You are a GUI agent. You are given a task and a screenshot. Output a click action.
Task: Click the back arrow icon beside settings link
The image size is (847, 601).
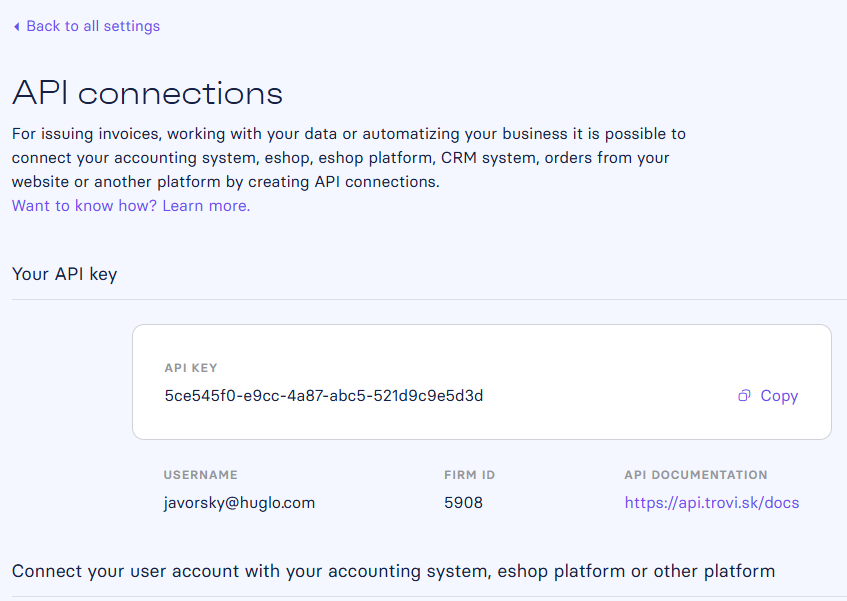pyautogui.click(x=17, y=26)
